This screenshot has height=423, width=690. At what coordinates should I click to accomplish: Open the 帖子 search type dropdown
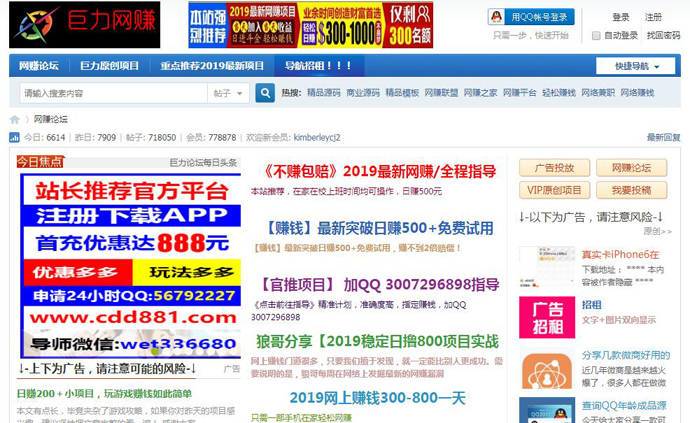coord(229,93)
